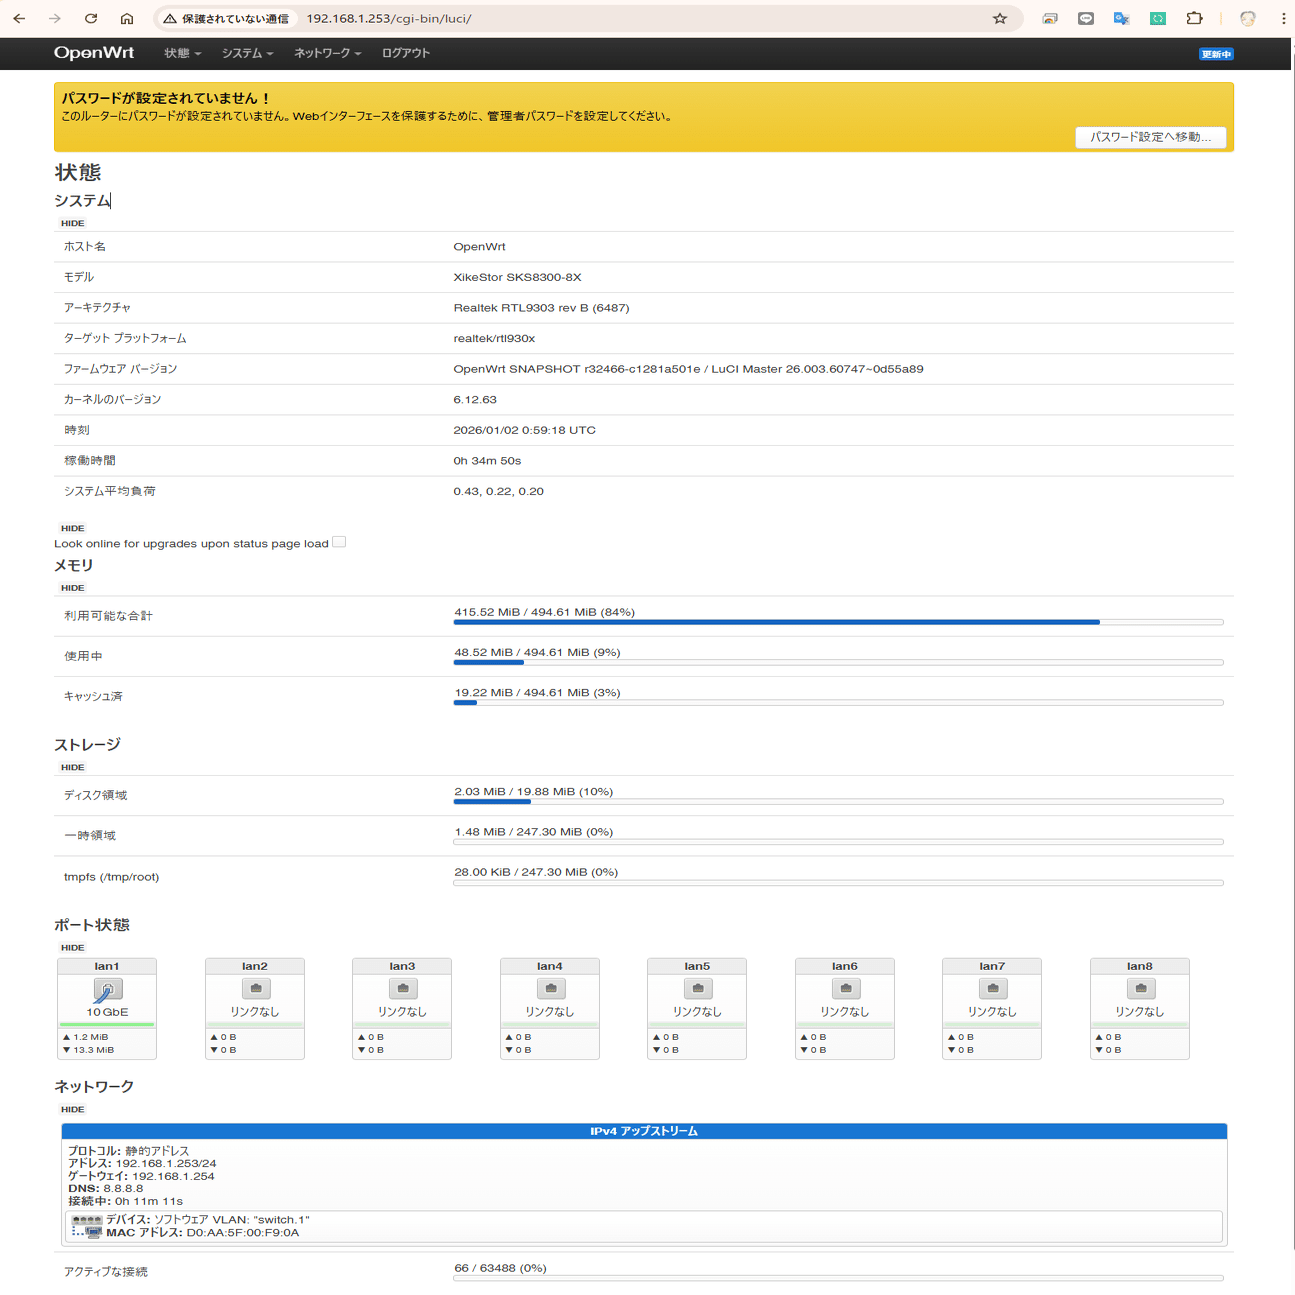This screenshot has width=1295, height=1295.
Task: Click the 更新中 status indicator
Action: click(1216, 53)
